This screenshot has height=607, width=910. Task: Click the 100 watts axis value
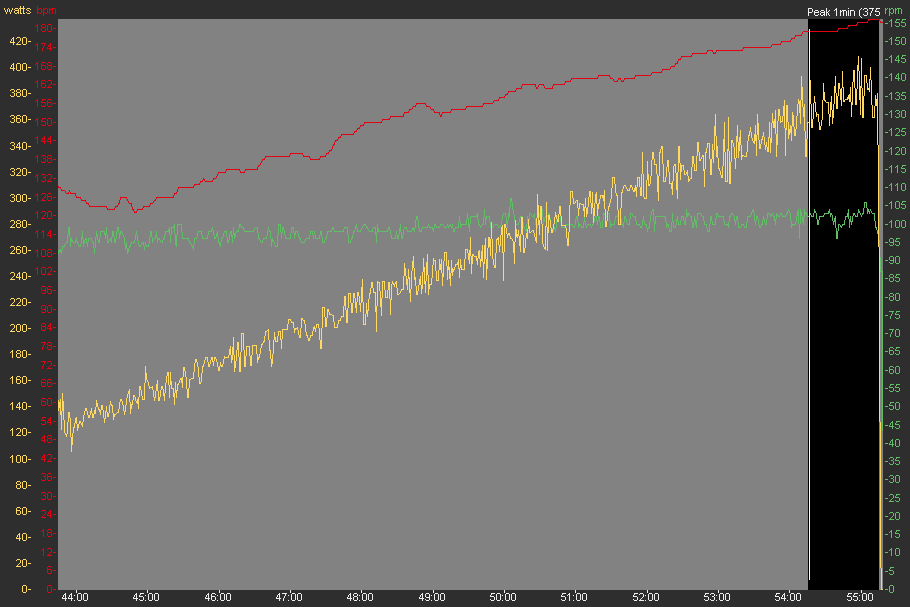(x=18, y=459)
